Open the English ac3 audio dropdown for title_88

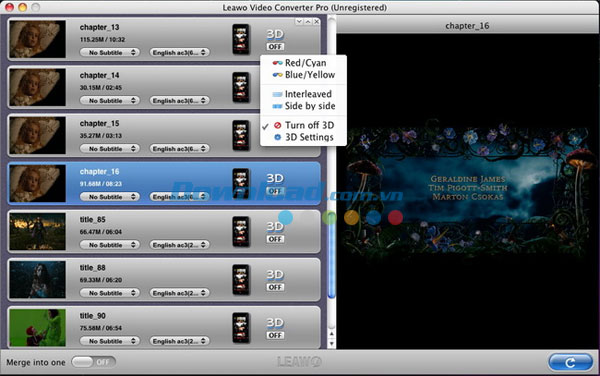coord(179,293)
